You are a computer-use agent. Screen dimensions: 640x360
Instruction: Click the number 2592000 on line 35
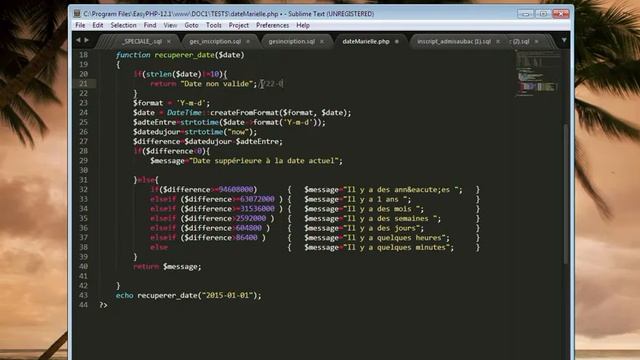[x=251, y=218]
